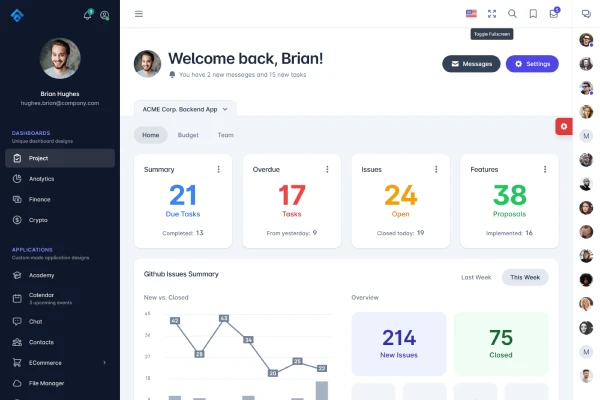600x400 pixels.
Task: Switch to the Budget tab
Action: pos(188,135)
